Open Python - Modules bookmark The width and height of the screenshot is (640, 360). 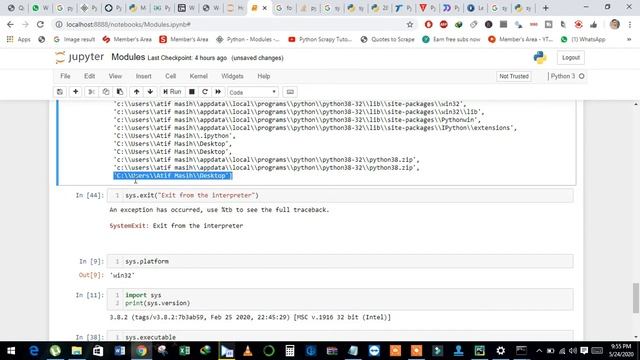tap(248, 40)
